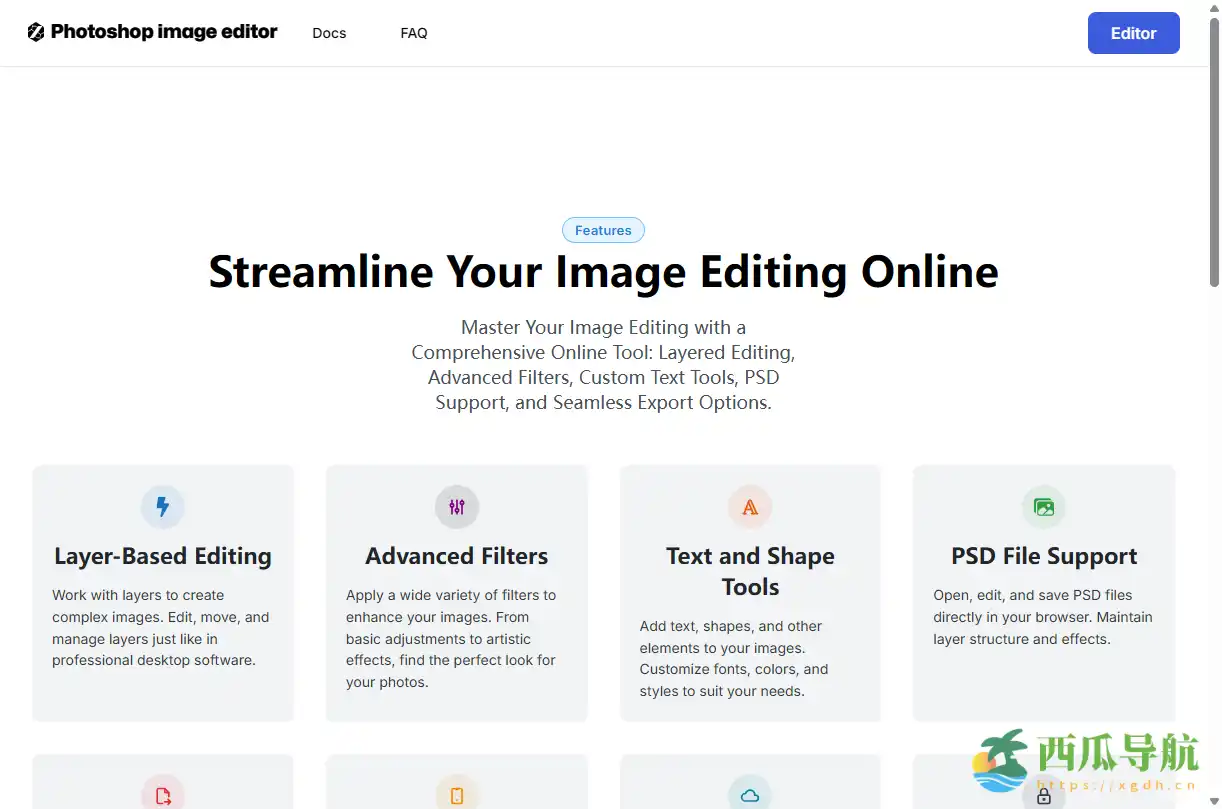This screenshot has width=1222, height=809.
Task: Click the orange mobile device icon
Action: pos(457,796)
